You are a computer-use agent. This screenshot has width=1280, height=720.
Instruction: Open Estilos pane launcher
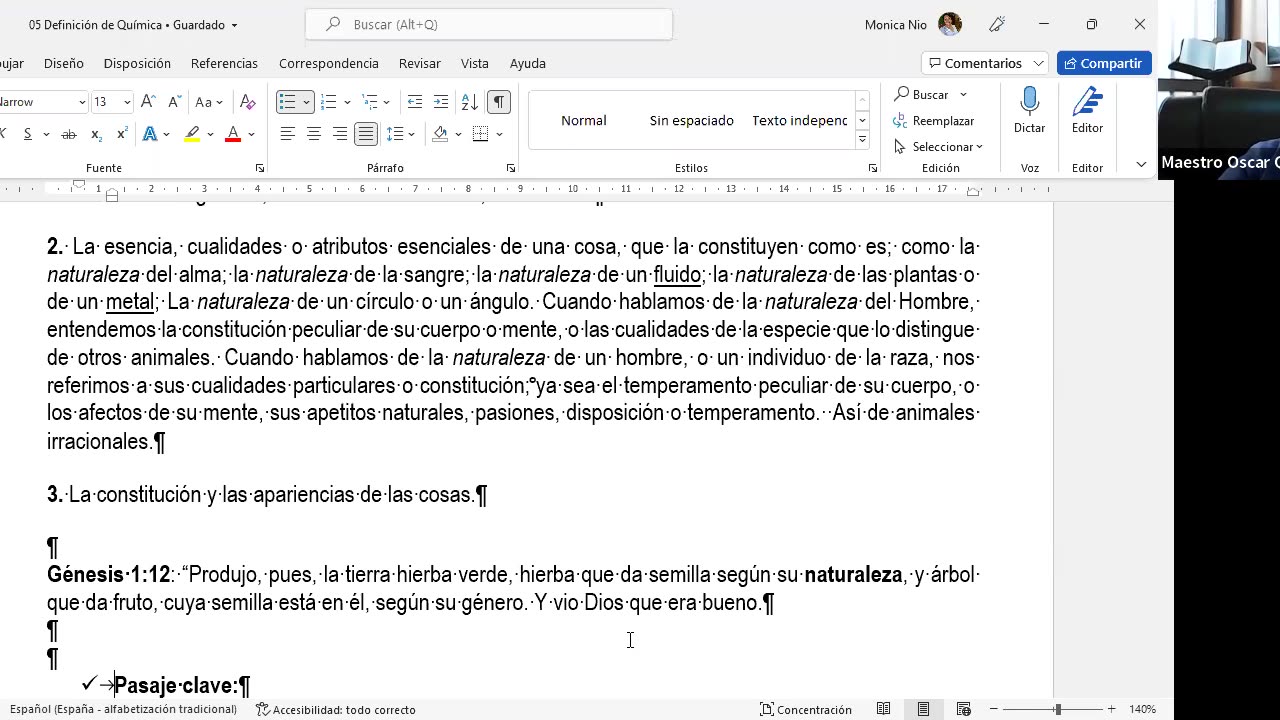coord(872,168)
